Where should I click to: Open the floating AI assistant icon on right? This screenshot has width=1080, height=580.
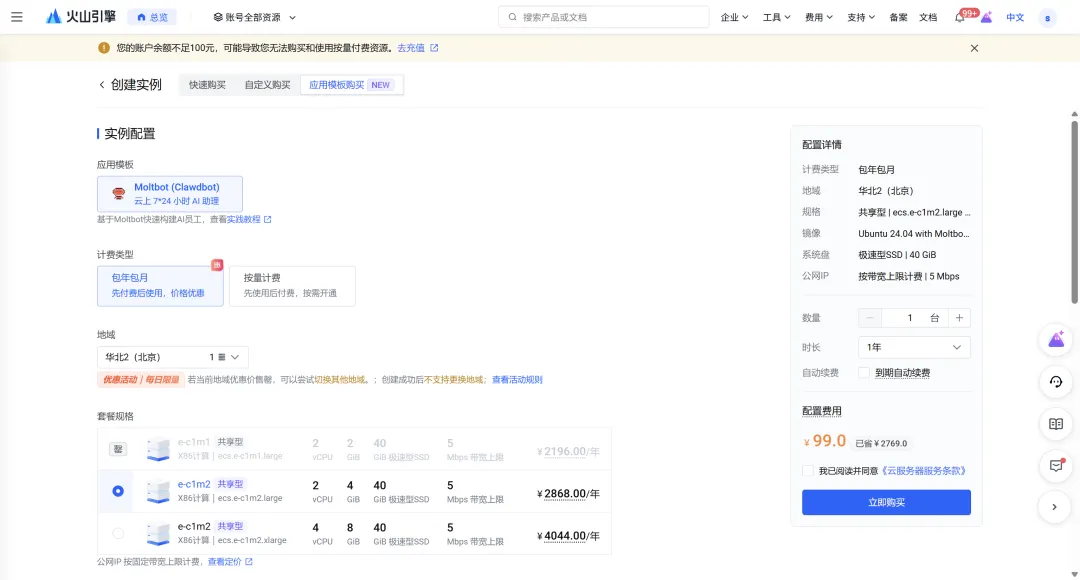1055,340
